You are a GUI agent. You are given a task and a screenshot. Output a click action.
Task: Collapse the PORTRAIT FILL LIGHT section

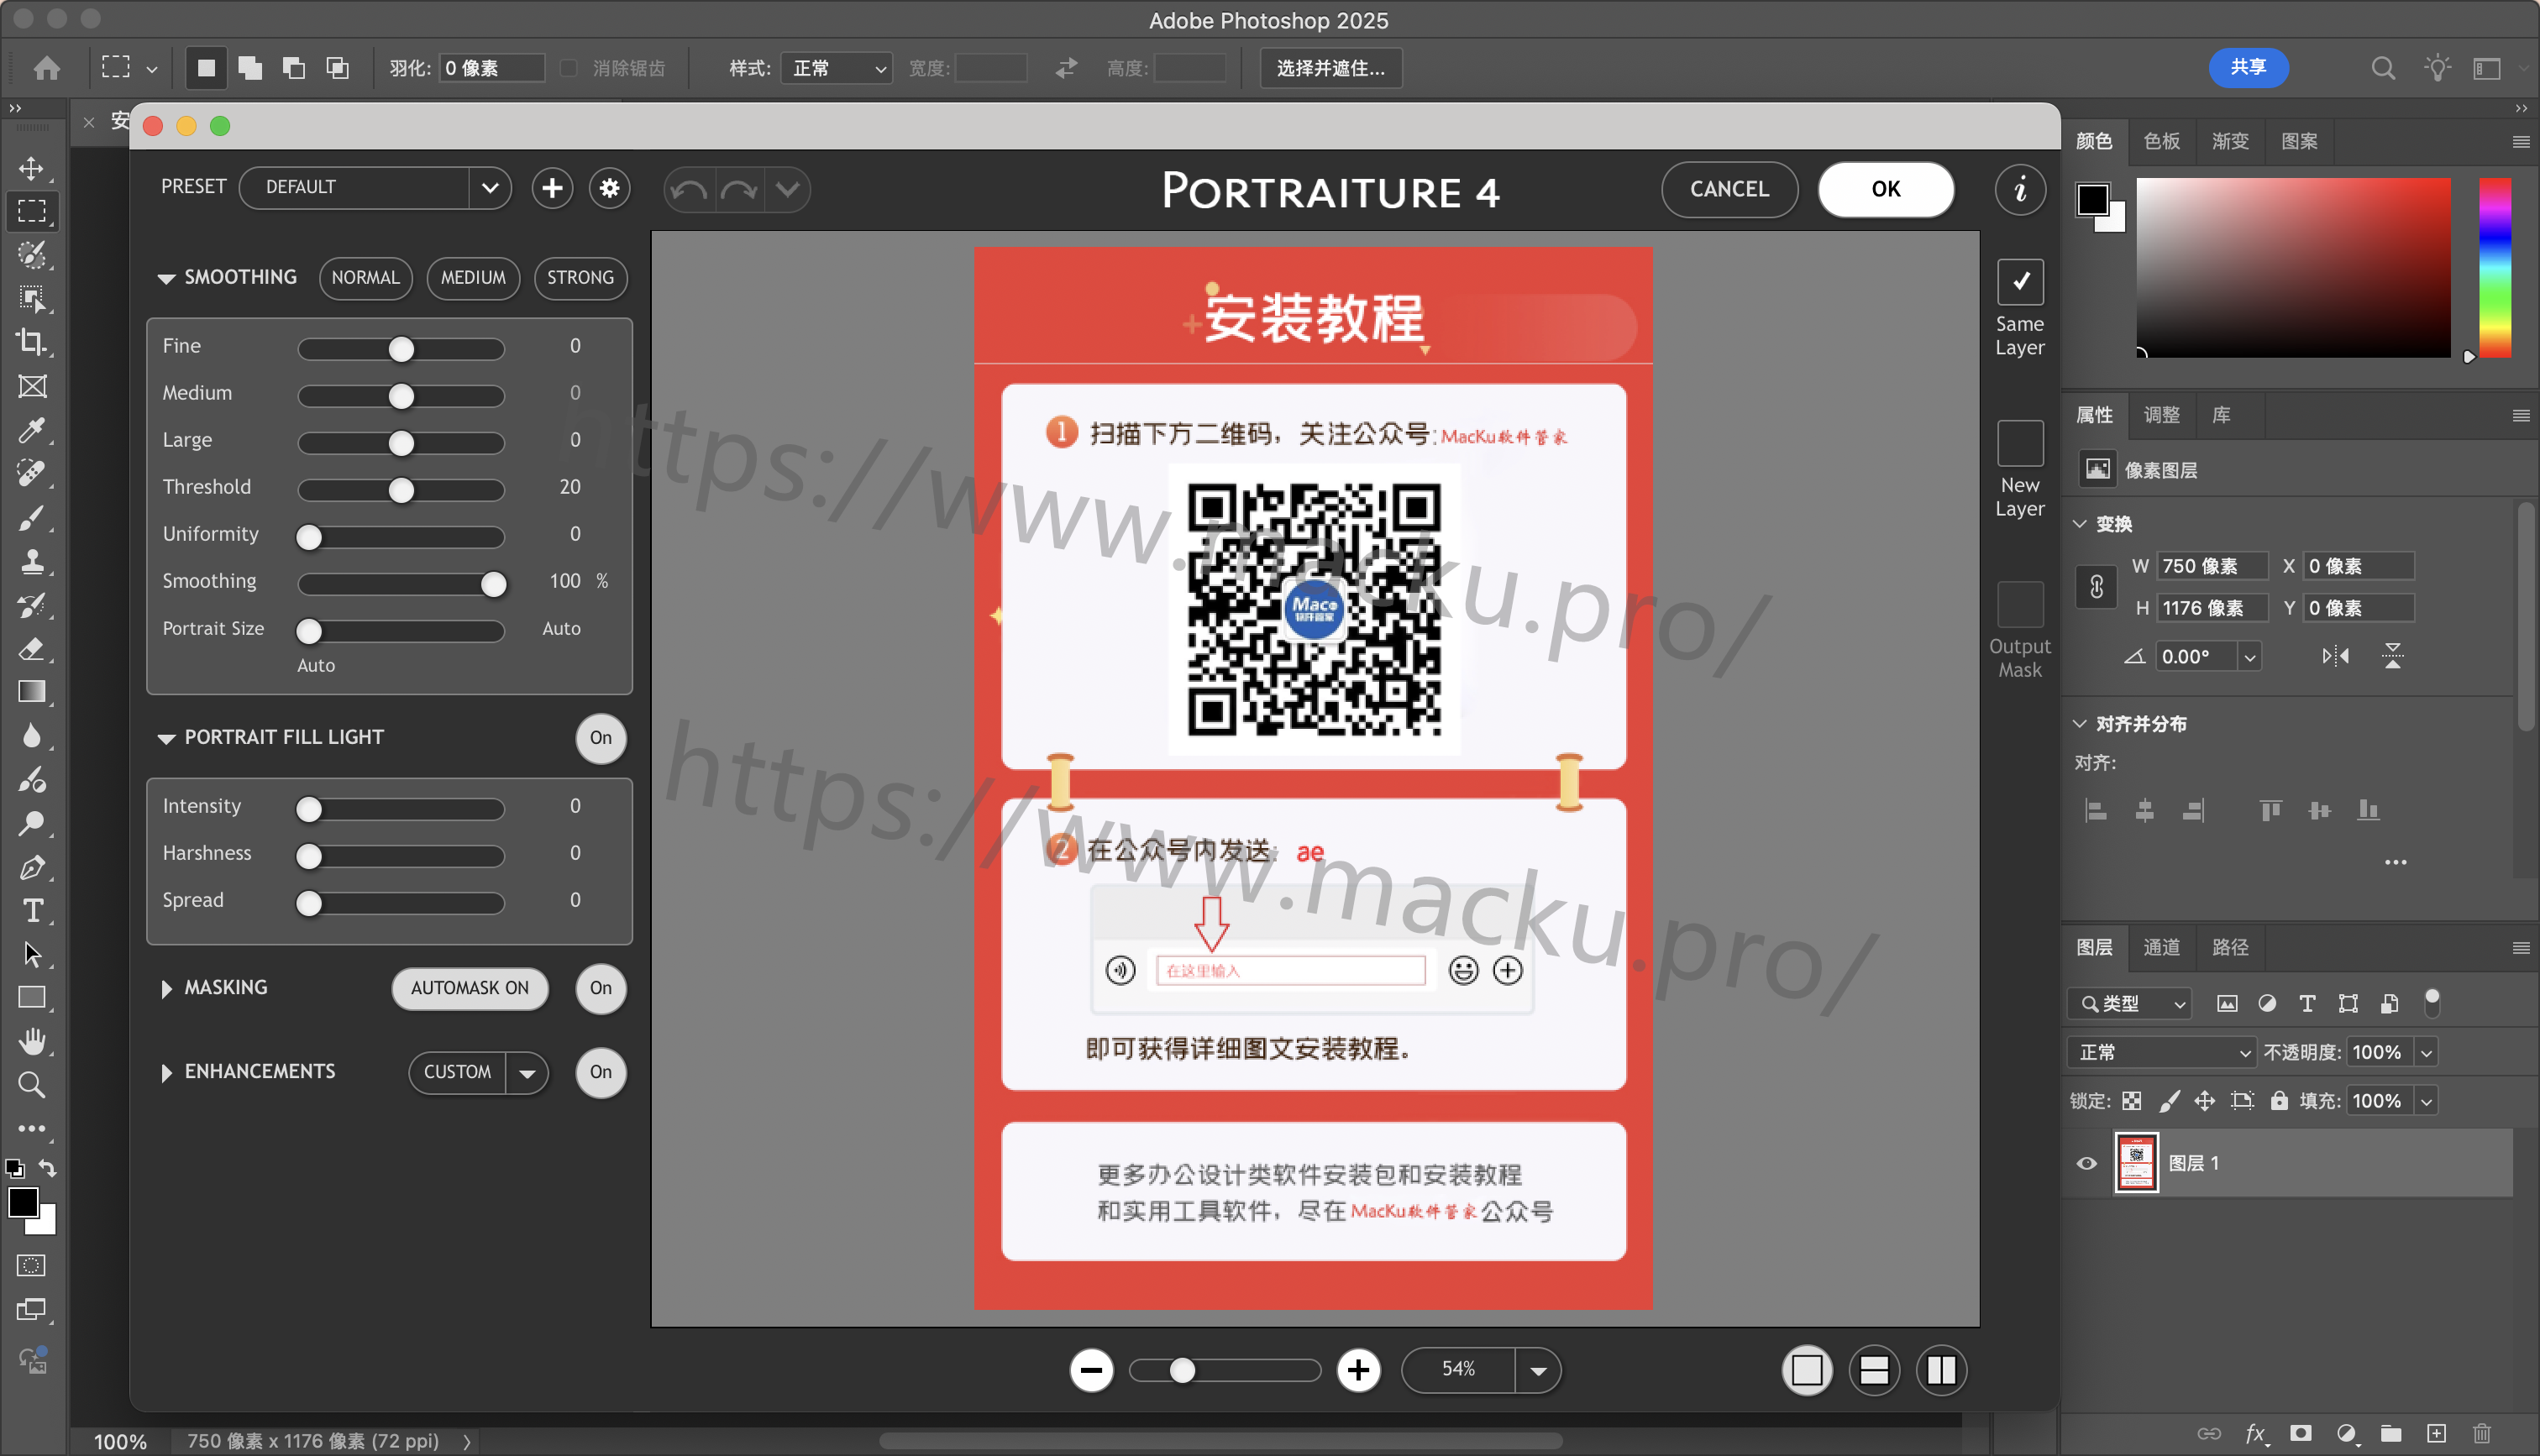[x=167, y=738]
